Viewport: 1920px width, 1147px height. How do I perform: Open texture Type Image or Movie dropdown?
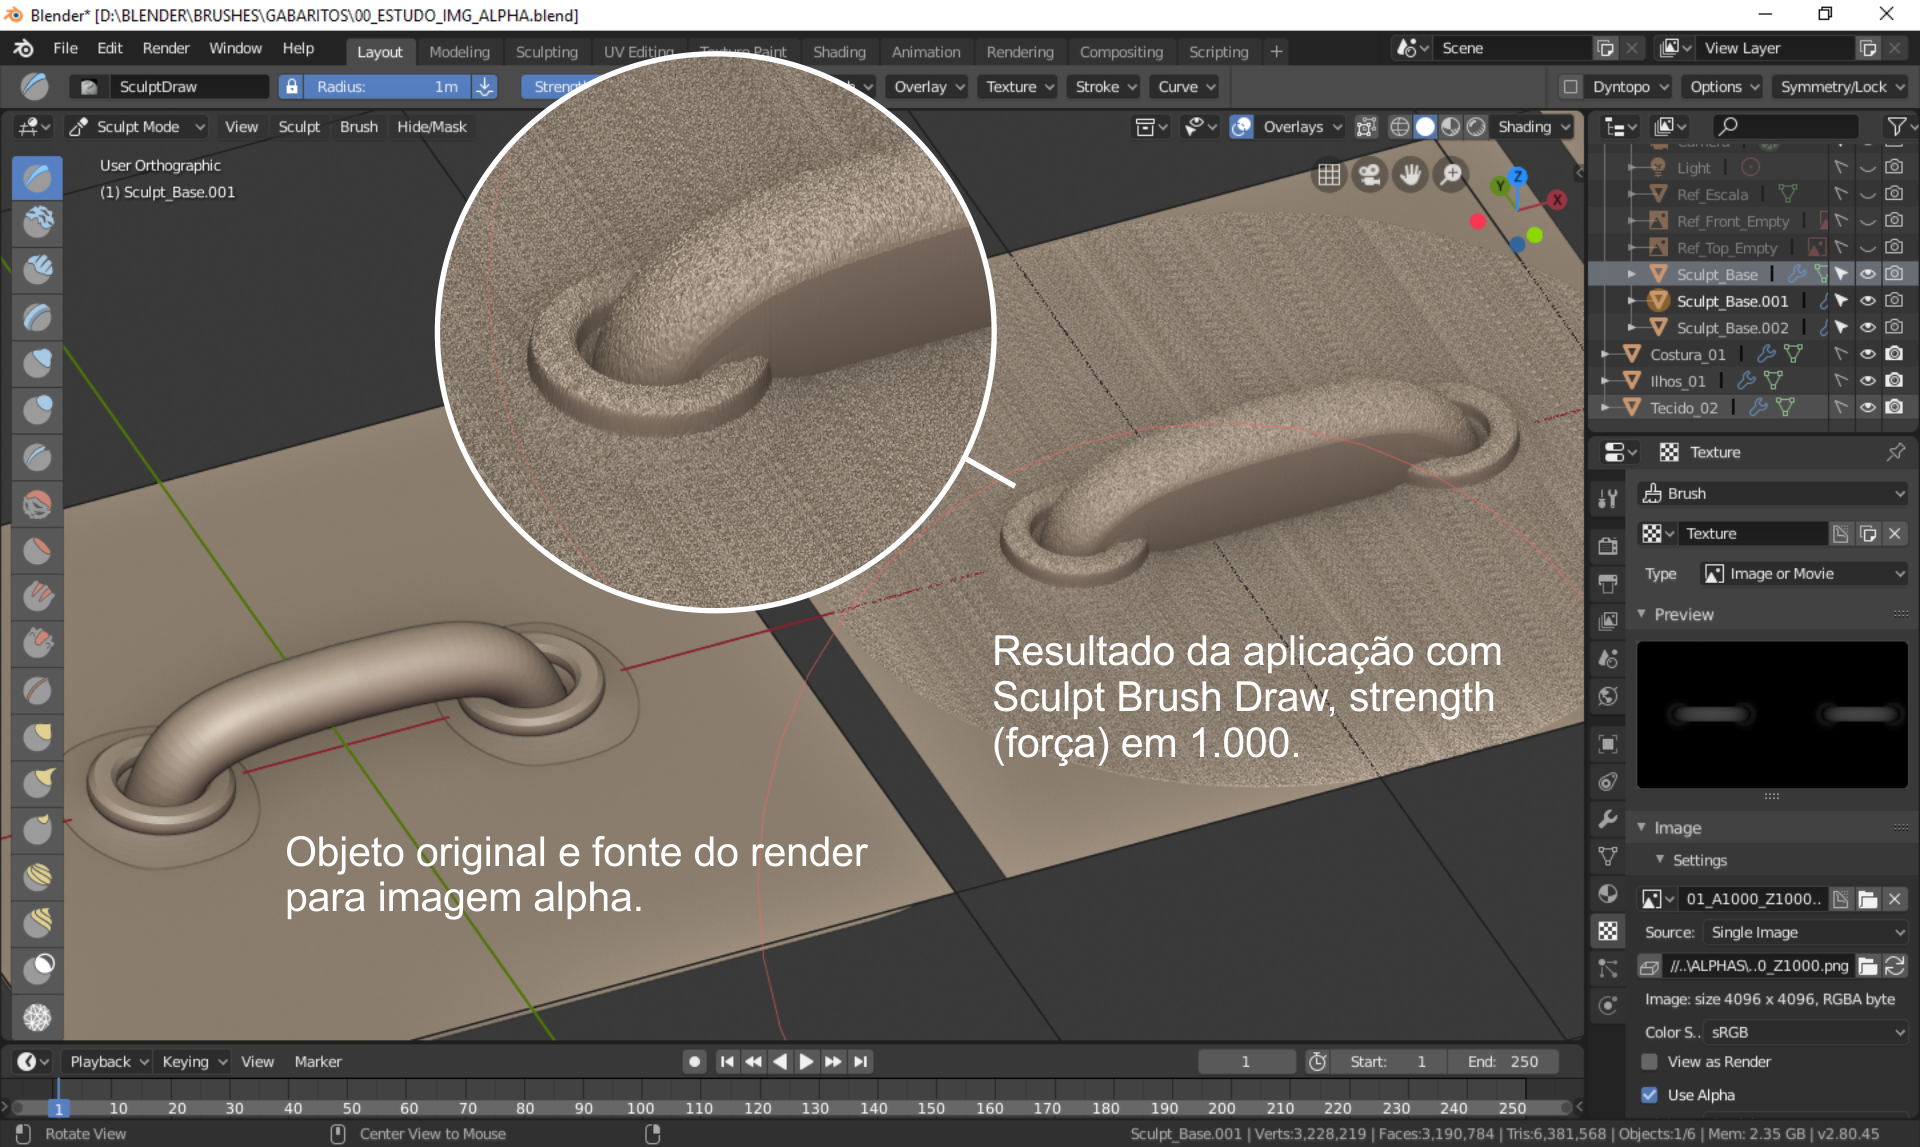1805,574
